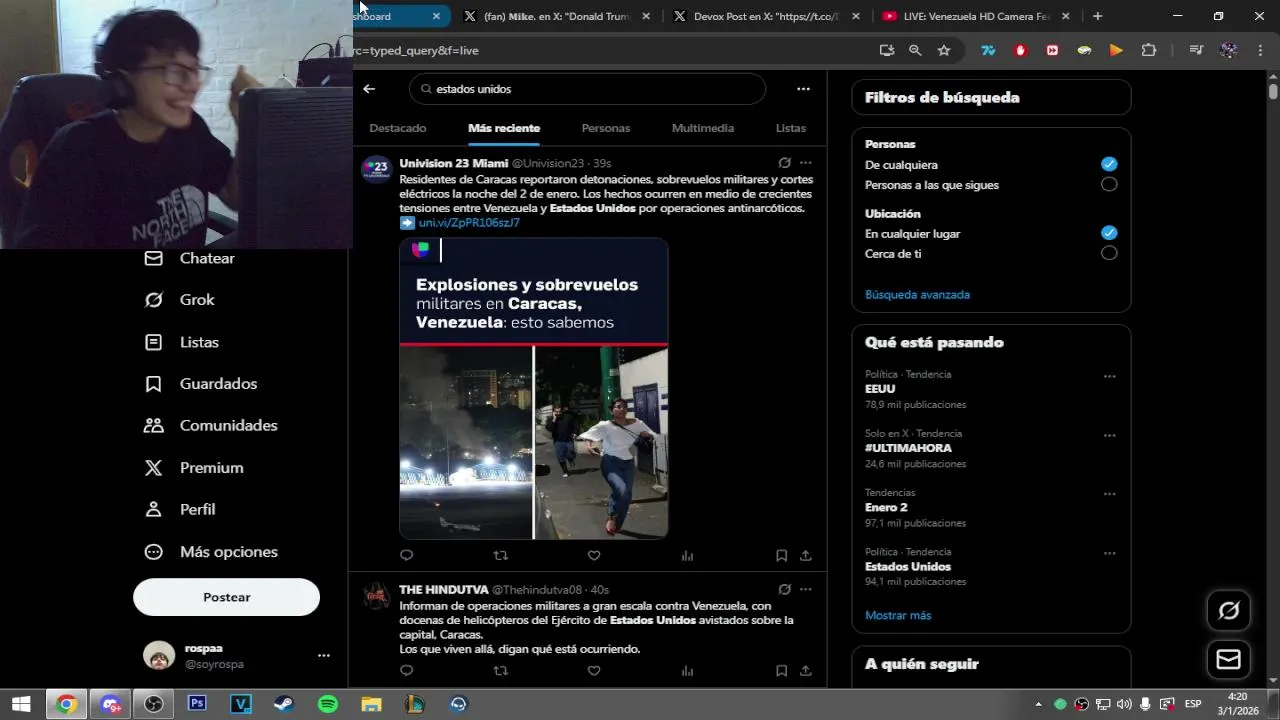Select the 'De cualquiera' people filter
The height and width of the screenshot is (720, 1280).
pos(1109,164)
